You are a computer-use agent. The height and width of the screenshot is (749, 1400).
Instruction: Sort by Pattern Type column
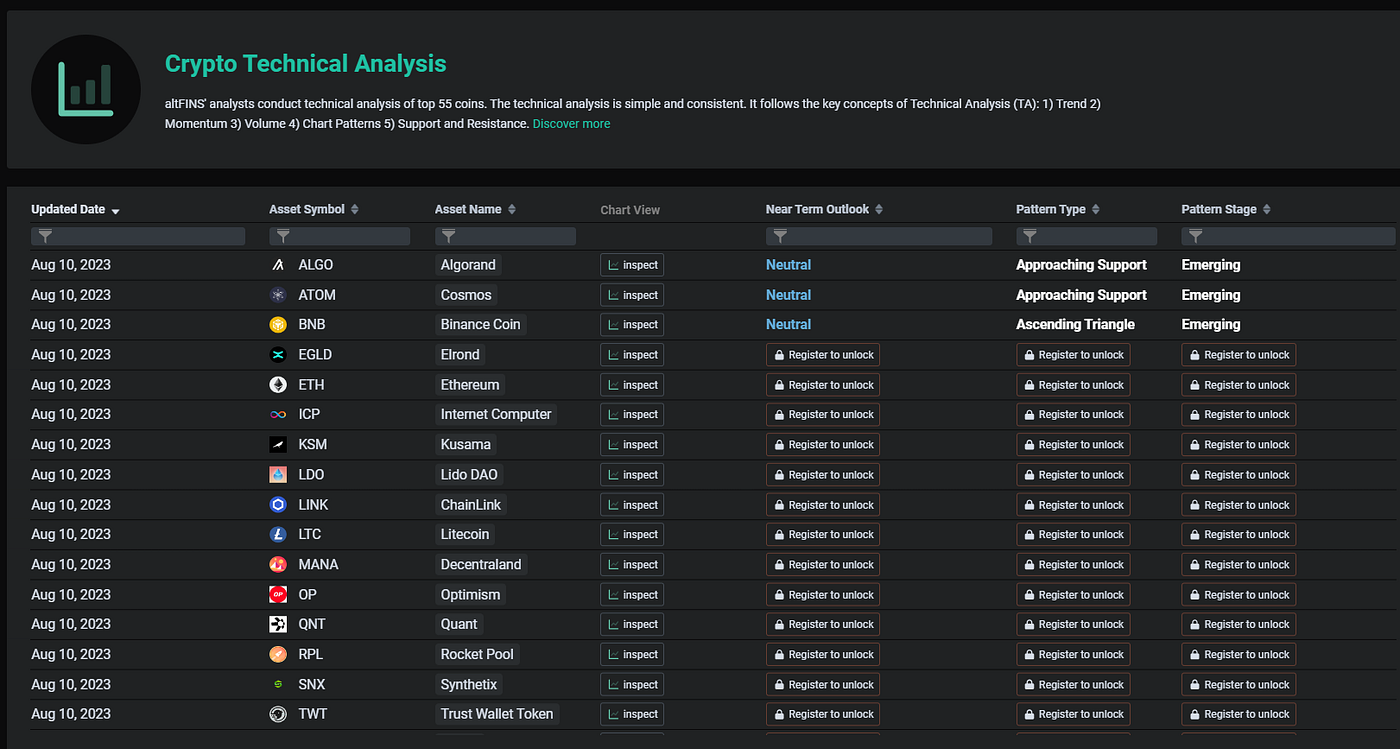(1057, 210)
